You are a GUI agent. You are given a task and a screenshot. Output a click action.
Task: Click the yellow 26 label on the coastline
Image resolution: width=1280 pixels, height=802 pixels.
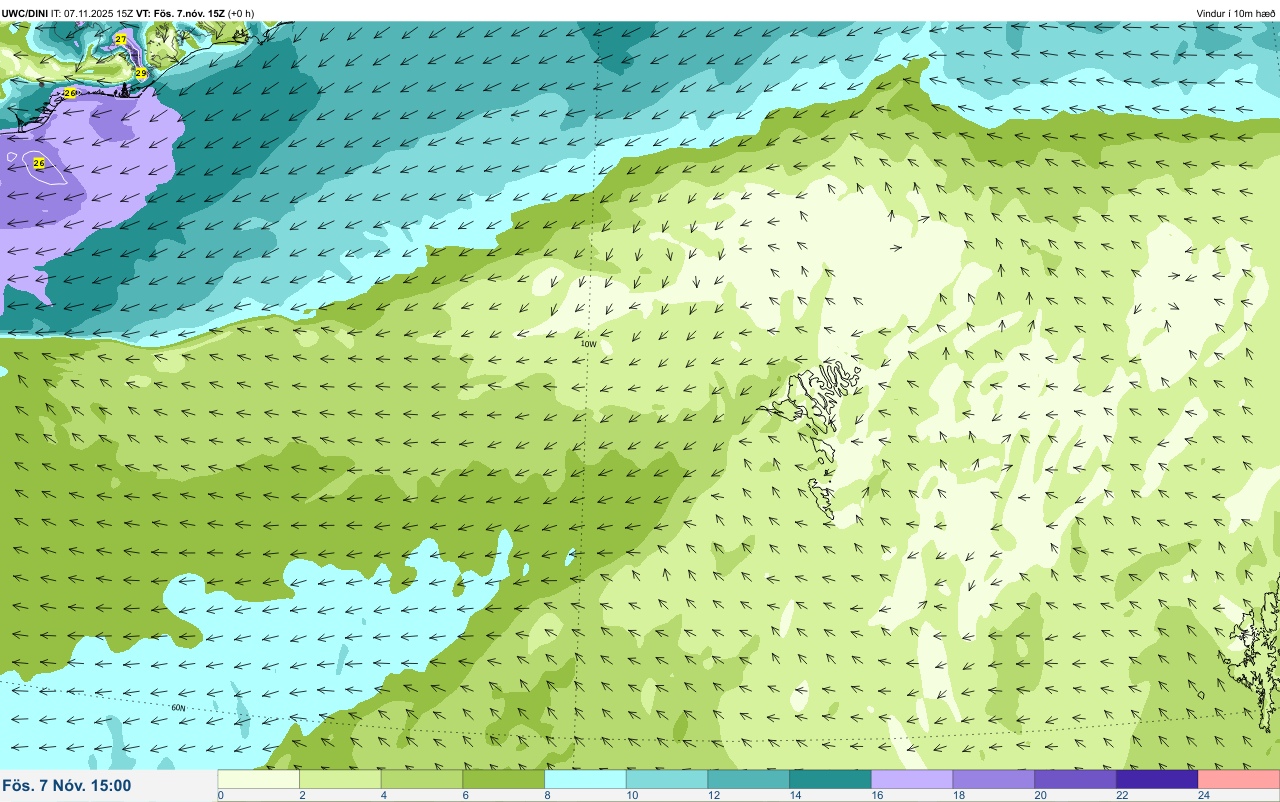[69, 93]
